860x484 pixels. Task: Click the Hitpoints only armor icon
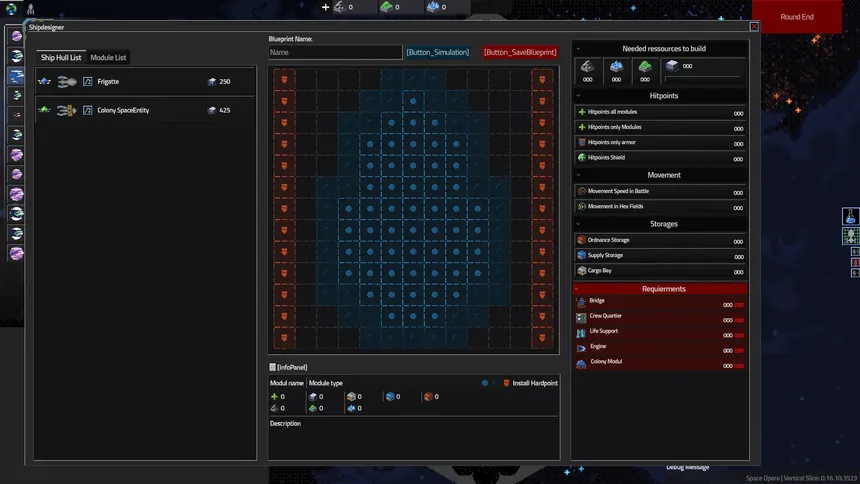[581, 143]
